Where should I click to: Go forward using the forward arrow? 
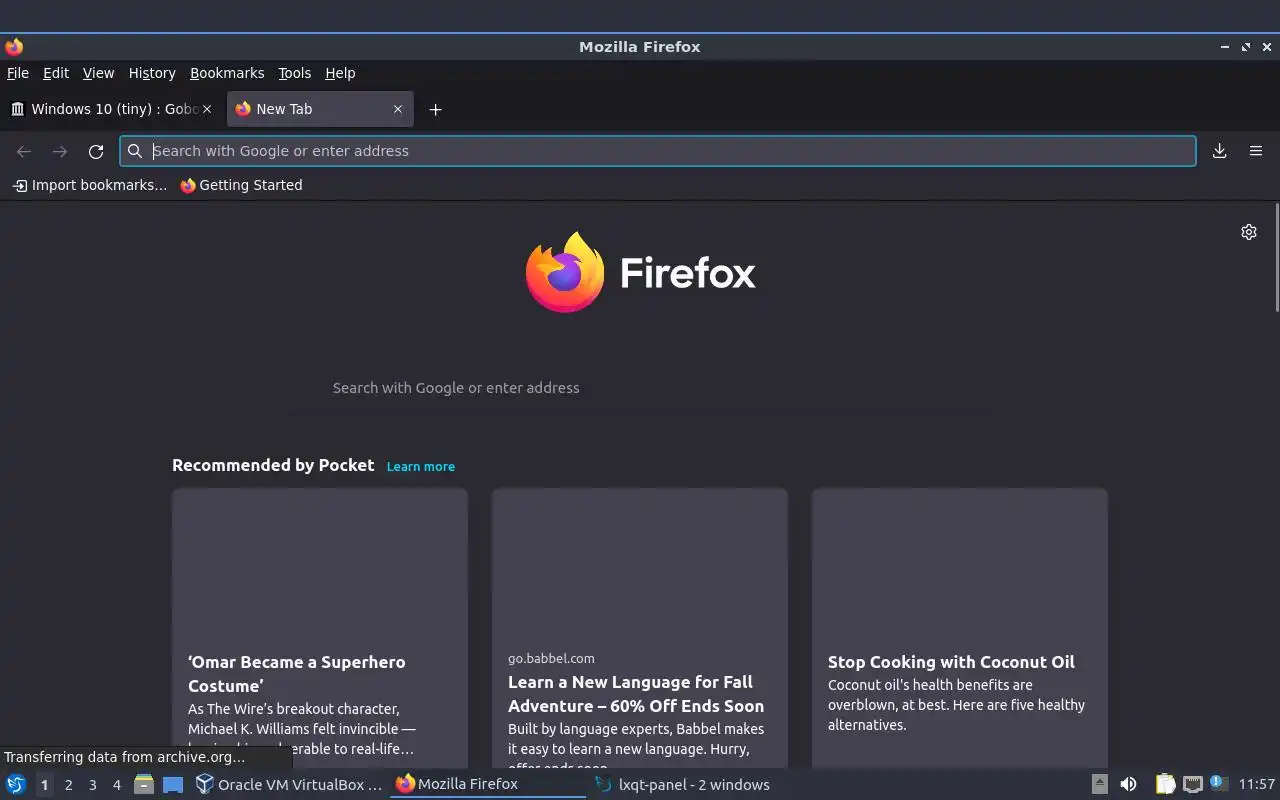click(60, 151)
